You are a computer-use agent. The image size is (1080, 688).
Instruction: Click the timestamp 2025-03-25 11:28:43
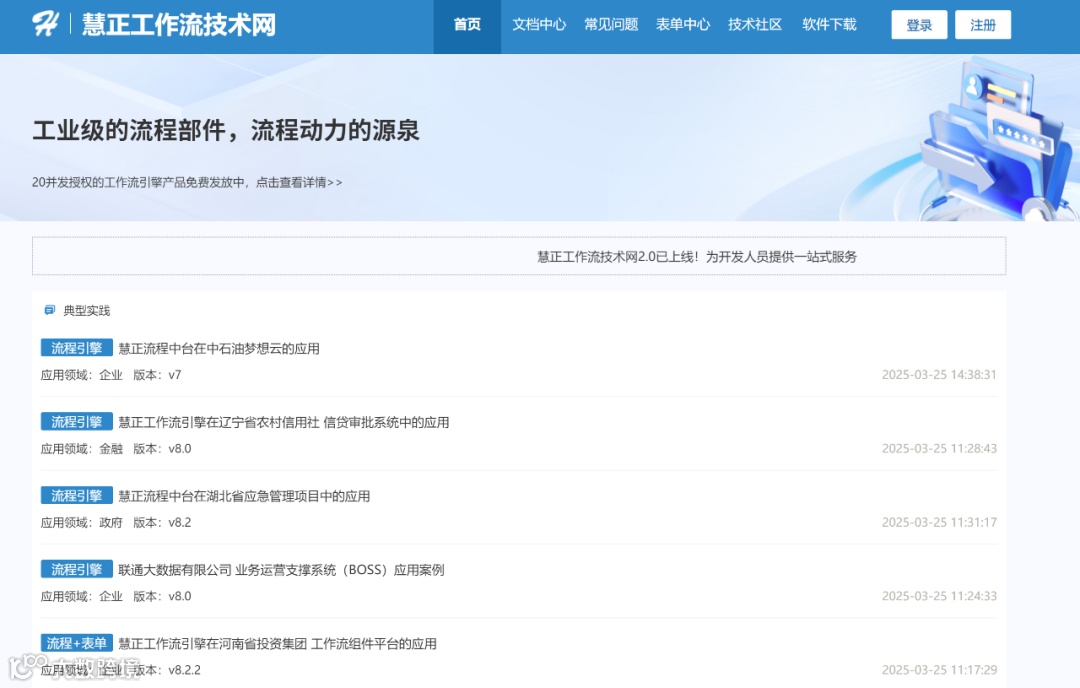(x=939, y=448)
